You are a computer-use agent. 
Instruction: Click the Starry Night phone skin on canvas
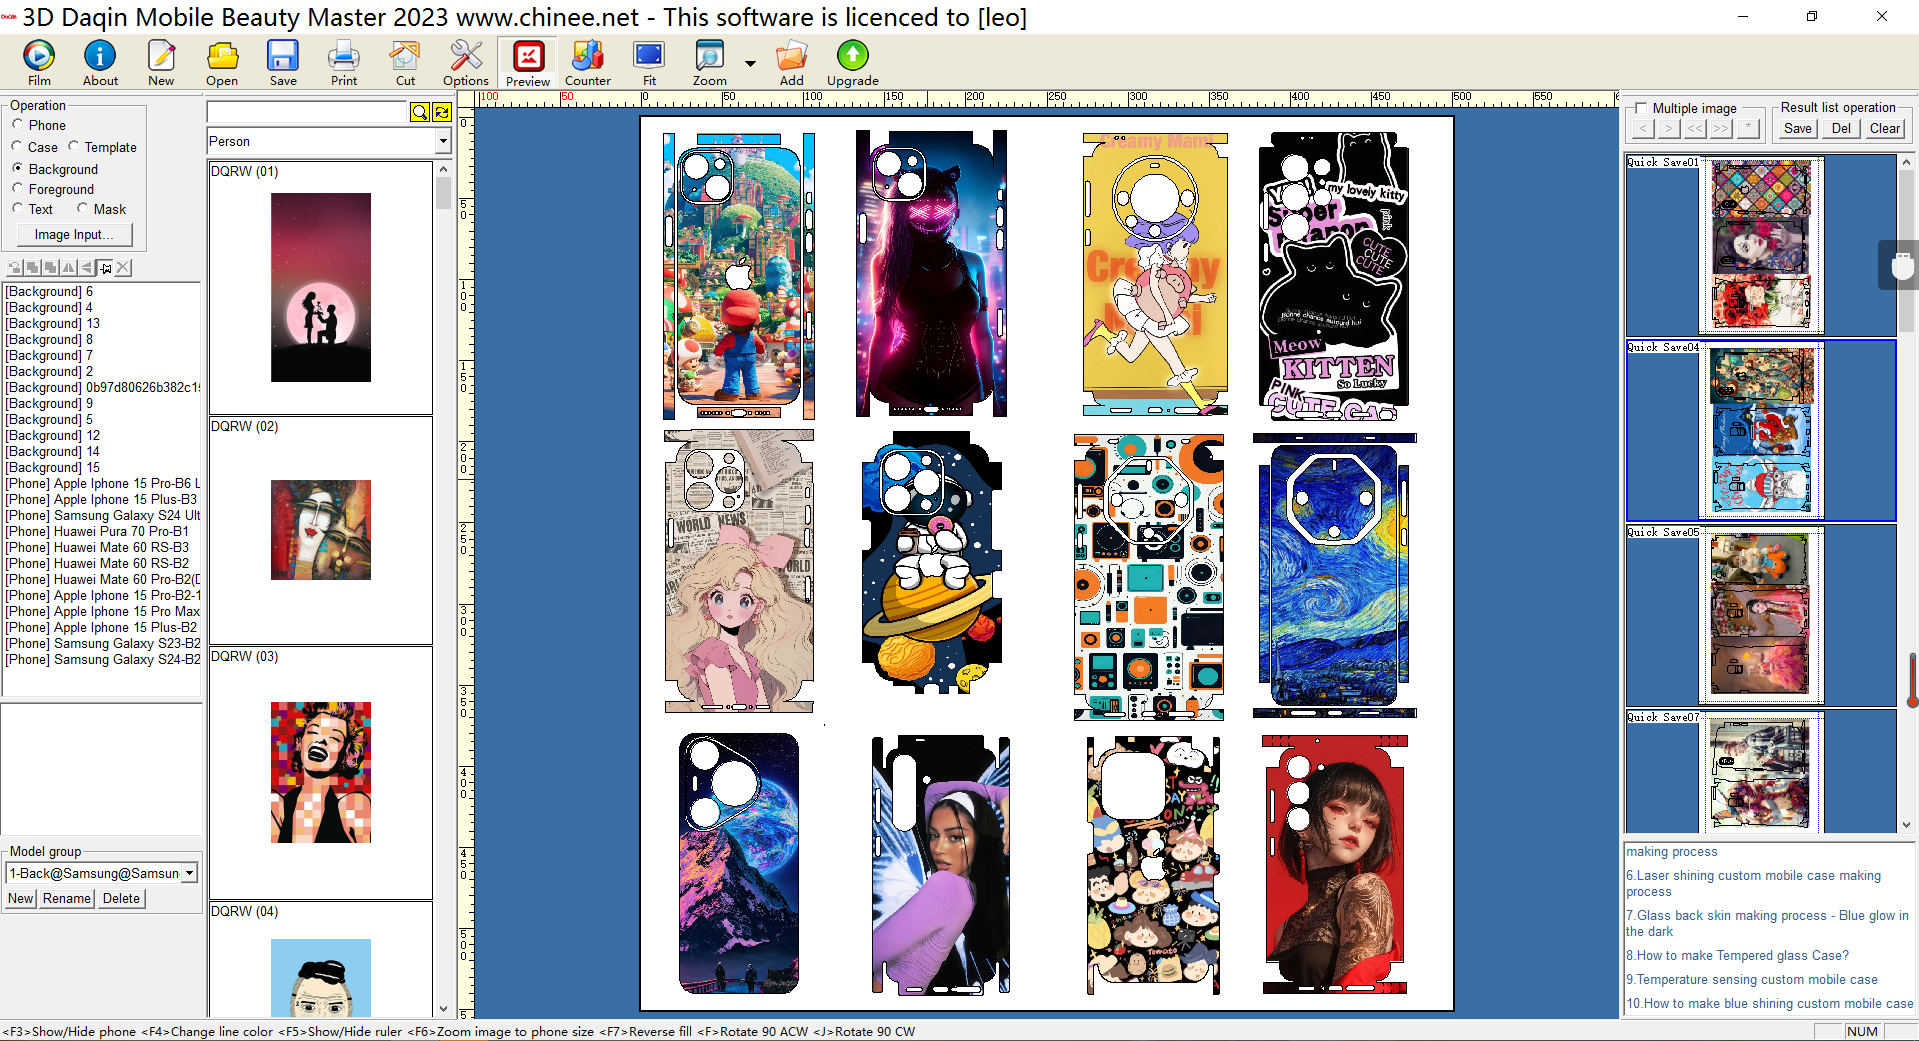click(1334, 575)
